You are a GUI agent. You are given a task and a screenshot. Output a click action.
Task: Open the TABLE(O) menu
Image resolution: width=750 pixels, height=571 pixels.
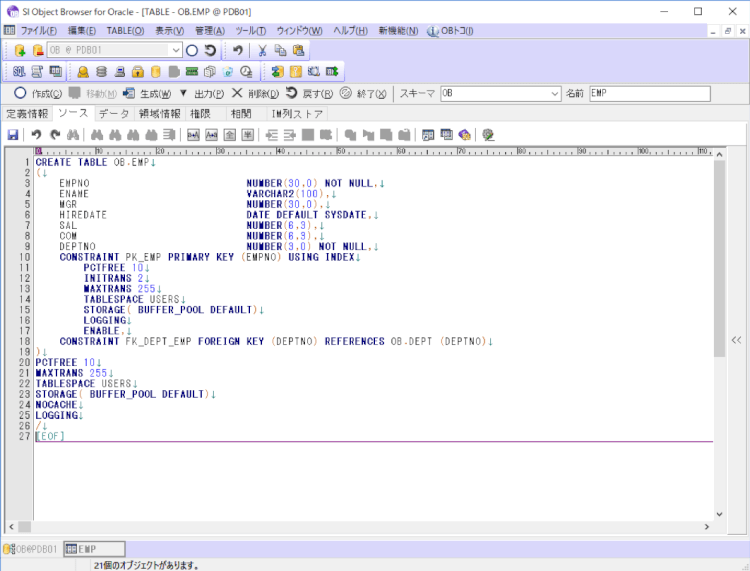tap(125, 31)
